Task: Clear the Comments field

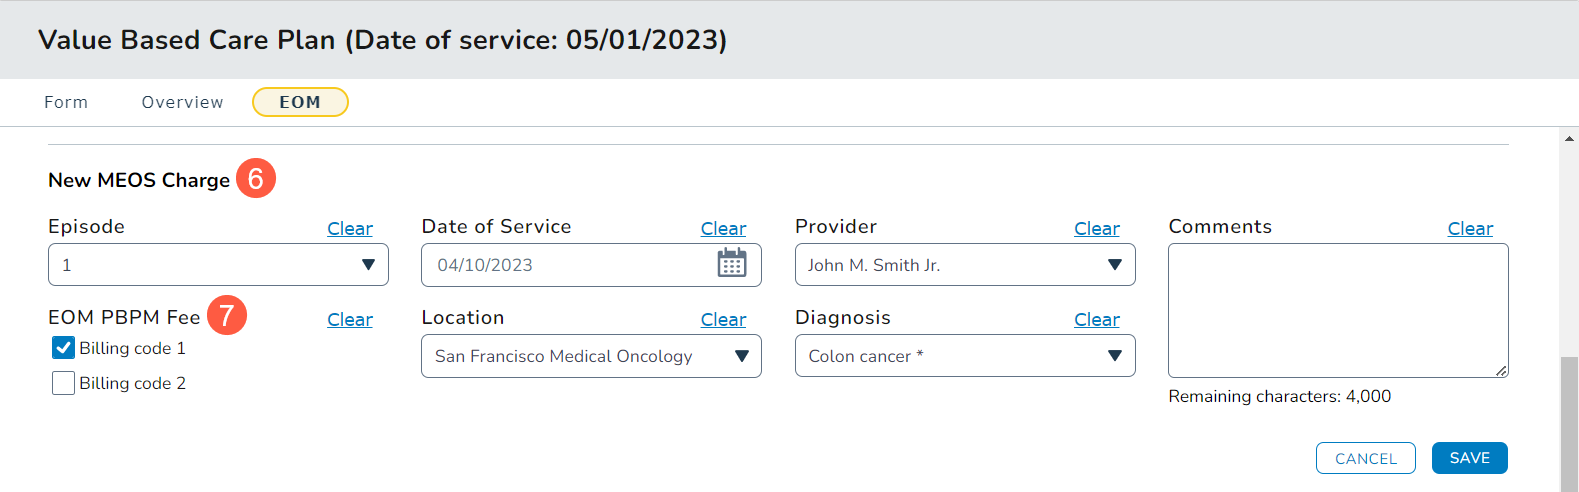Action: (1470, 229)
